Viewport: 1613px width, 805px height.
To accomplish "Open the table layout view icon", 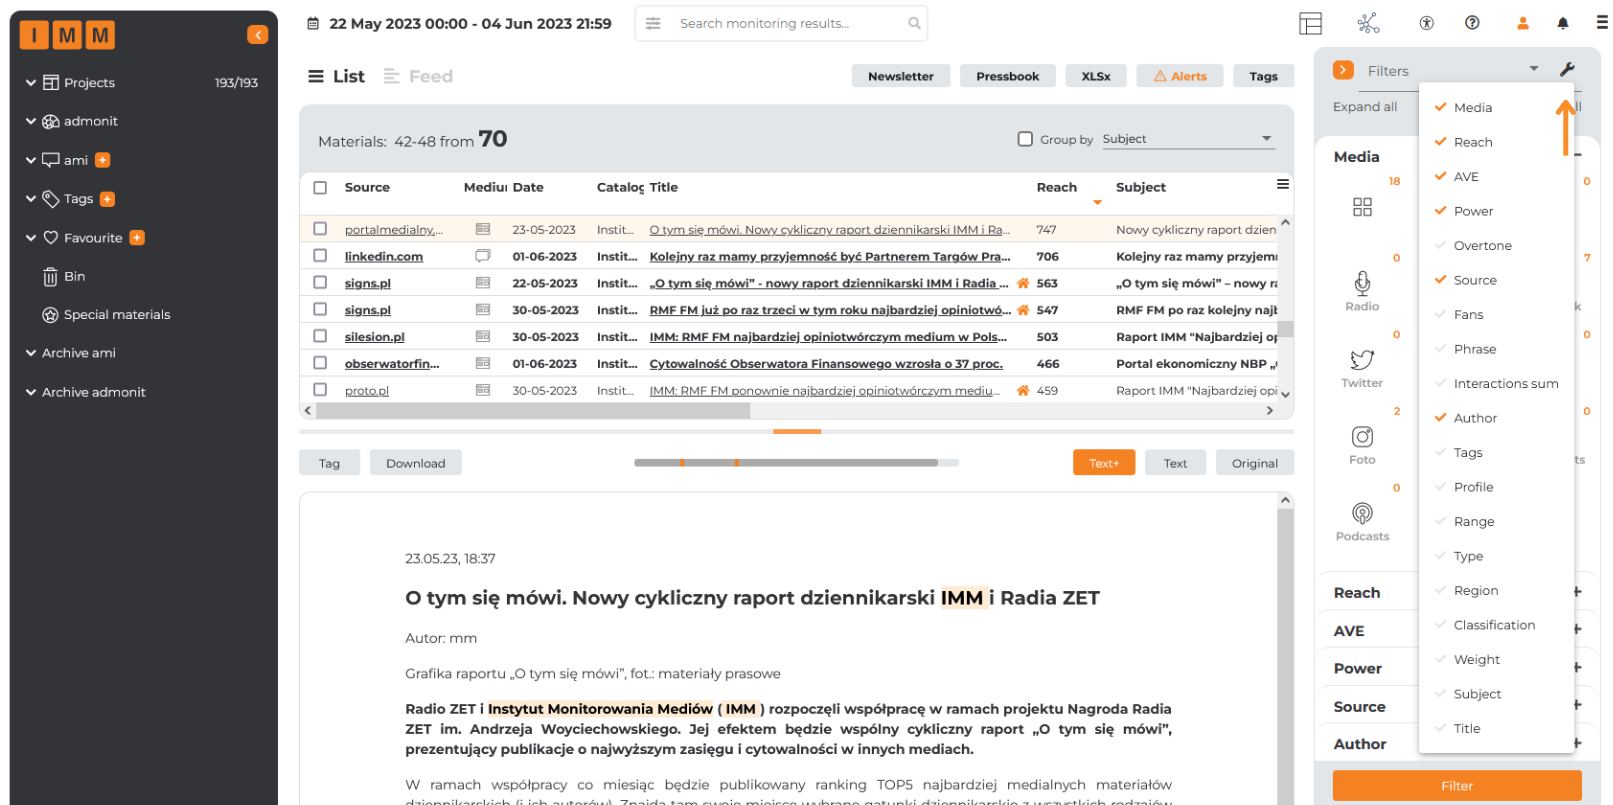I will pos(1311,23).
